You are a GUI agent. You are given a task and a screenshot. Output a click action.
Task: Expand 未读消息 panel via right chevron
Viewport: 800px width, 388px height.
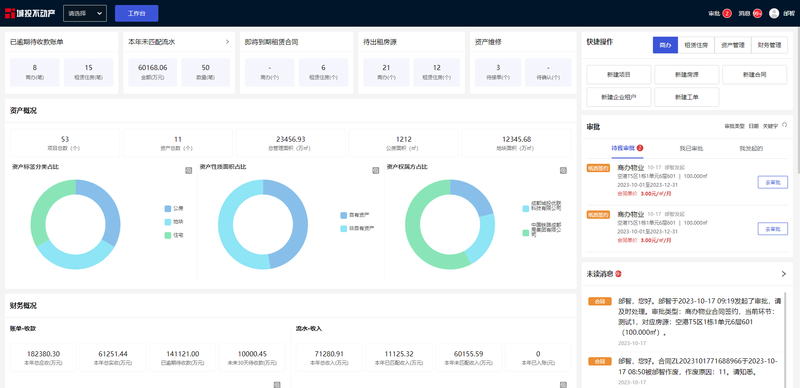pos(784,274)
